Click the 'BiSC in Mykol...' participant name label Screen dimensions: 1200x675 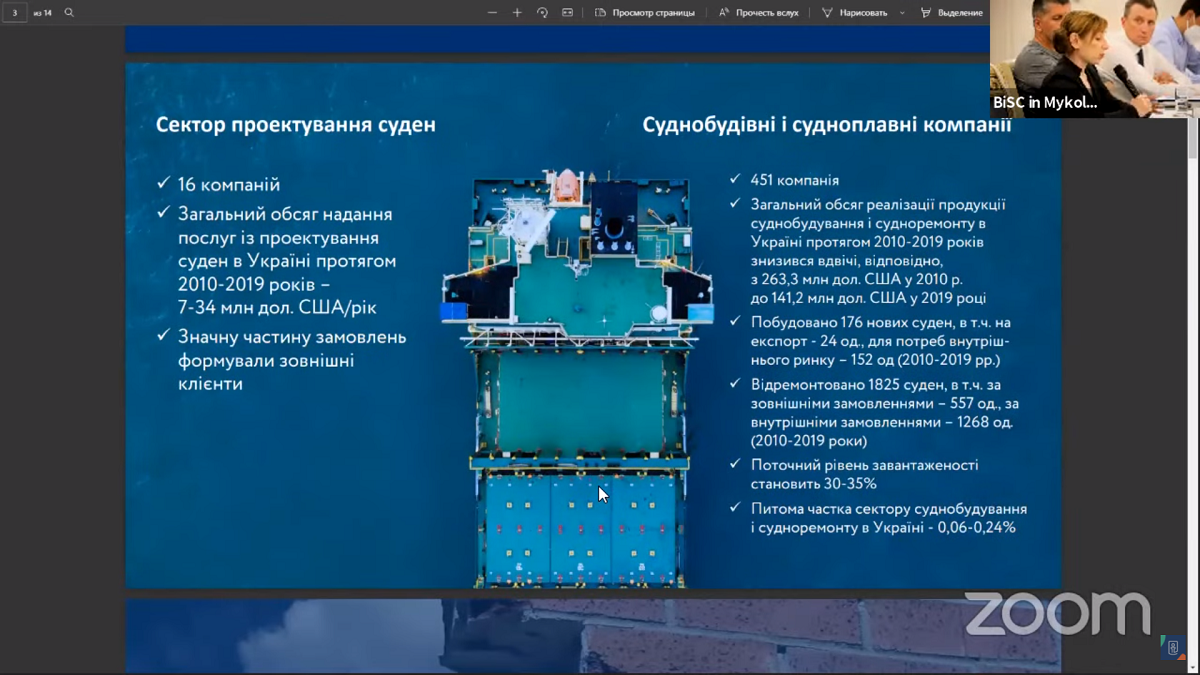pyautogui.click(x=1045, y=103)
